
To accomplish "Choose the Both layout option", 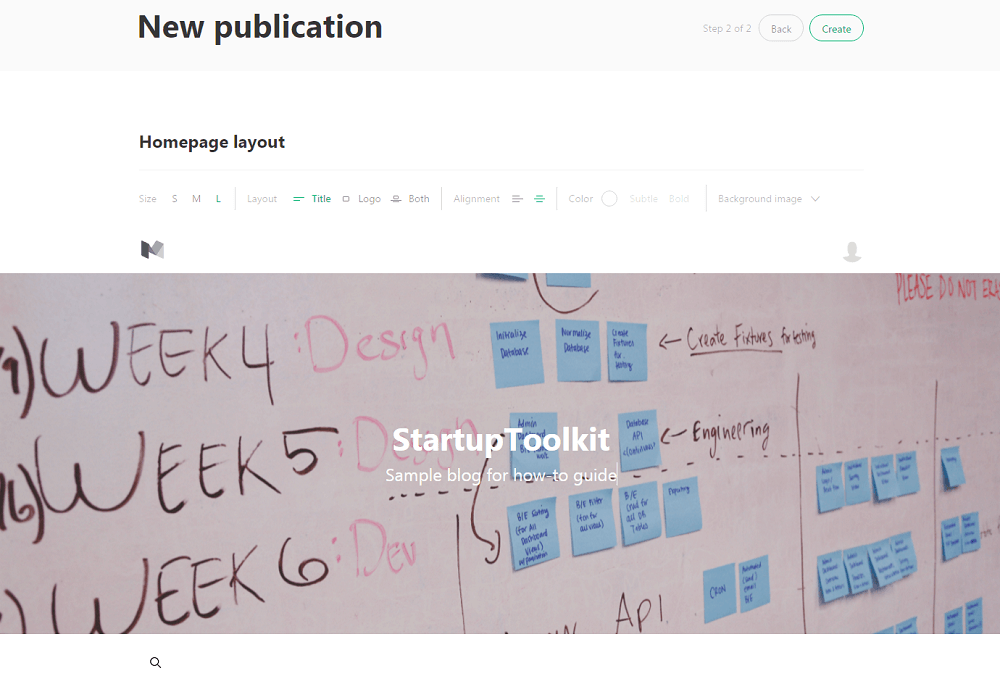I will pos(410,199).
